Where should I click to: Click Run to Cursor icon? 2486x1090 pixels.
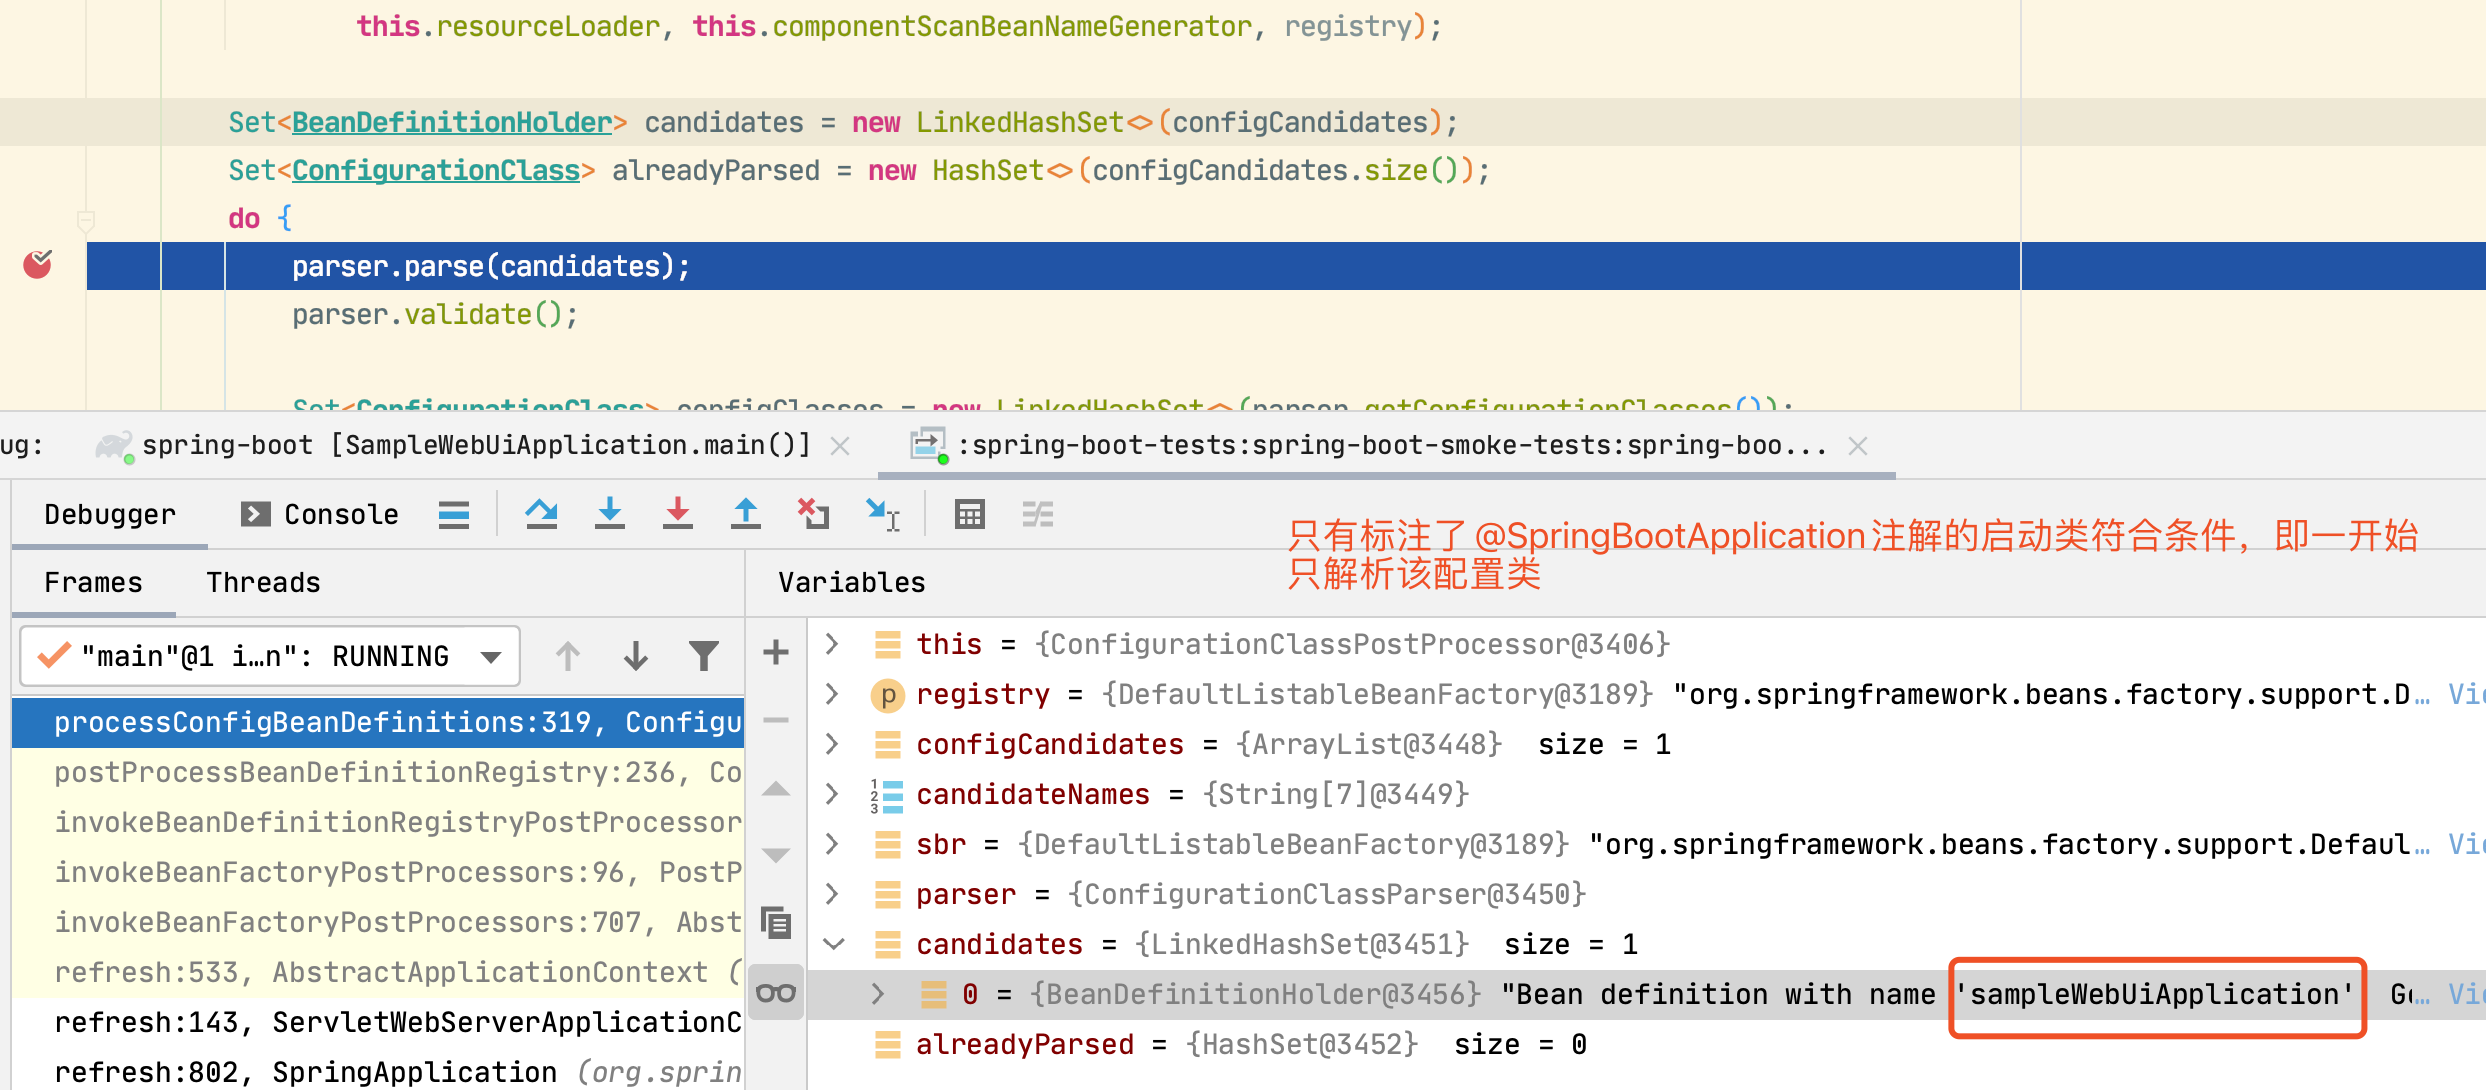click(x=882, y=514)
